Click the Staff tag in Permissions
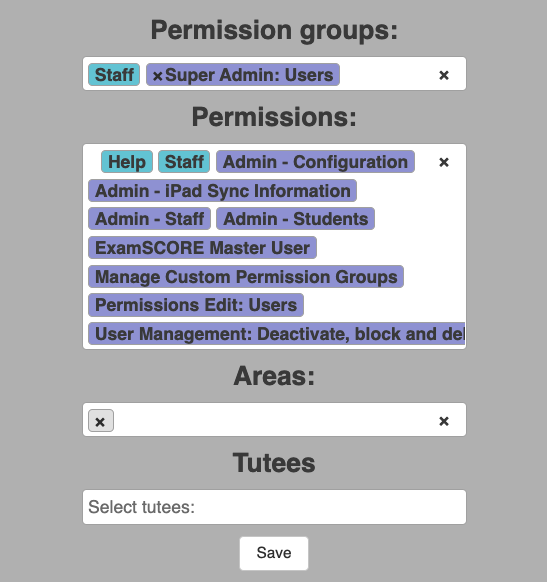Viewport: 547px width, 582px height. [184, 162]
